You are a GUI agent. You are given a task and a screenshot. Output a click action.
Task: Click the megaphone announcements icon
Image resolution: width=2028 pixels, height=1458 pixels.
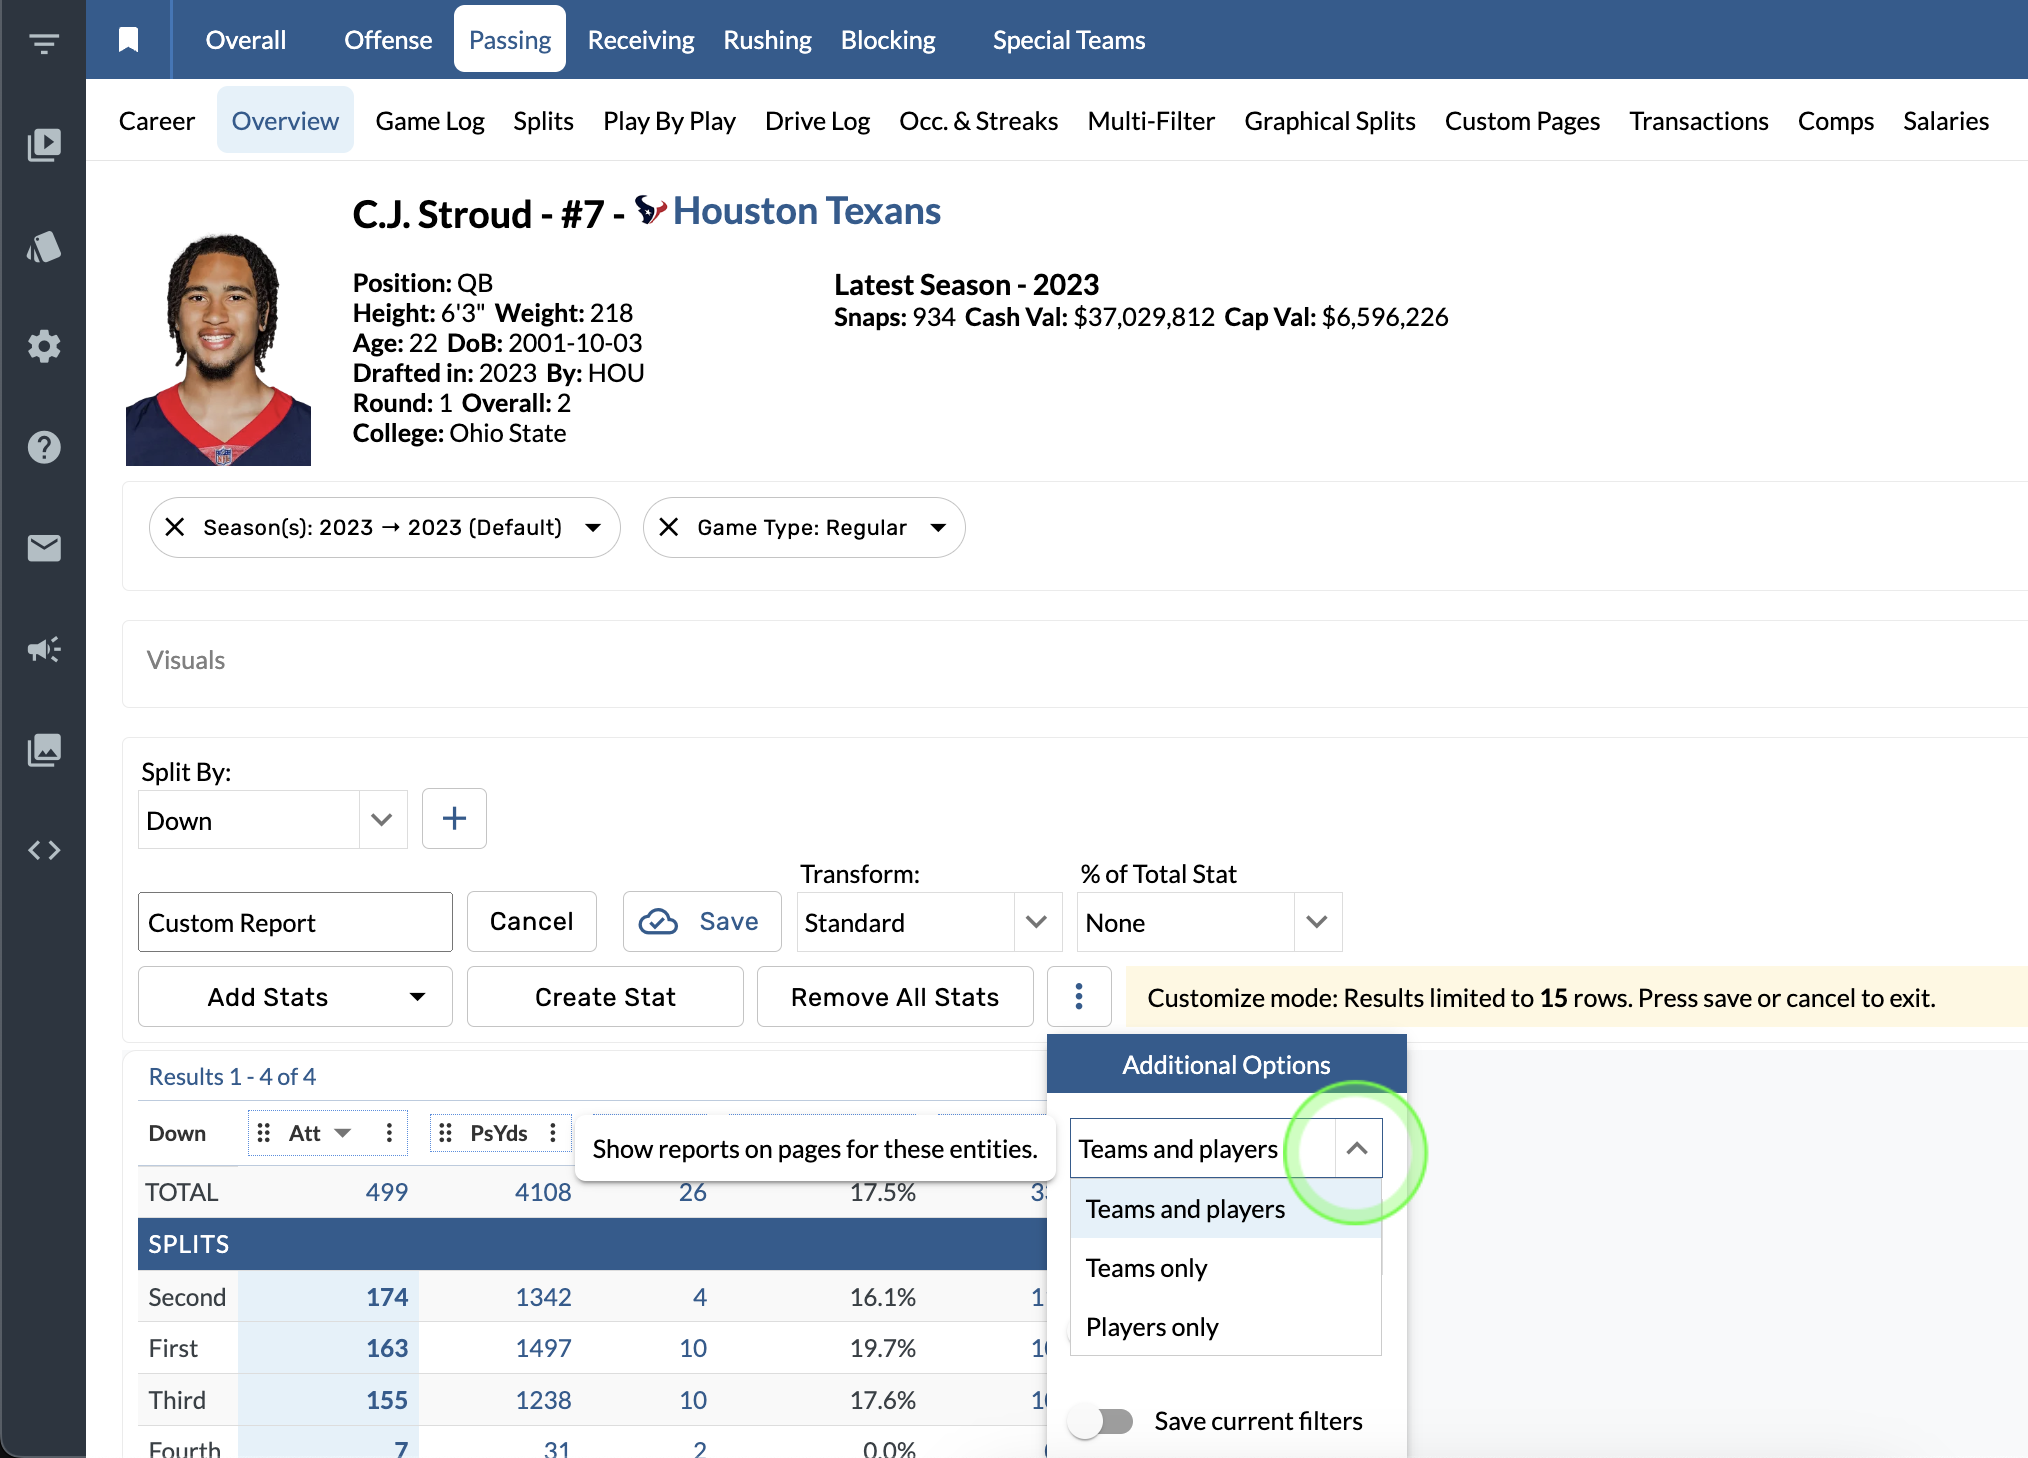click(x=43, y=649)
